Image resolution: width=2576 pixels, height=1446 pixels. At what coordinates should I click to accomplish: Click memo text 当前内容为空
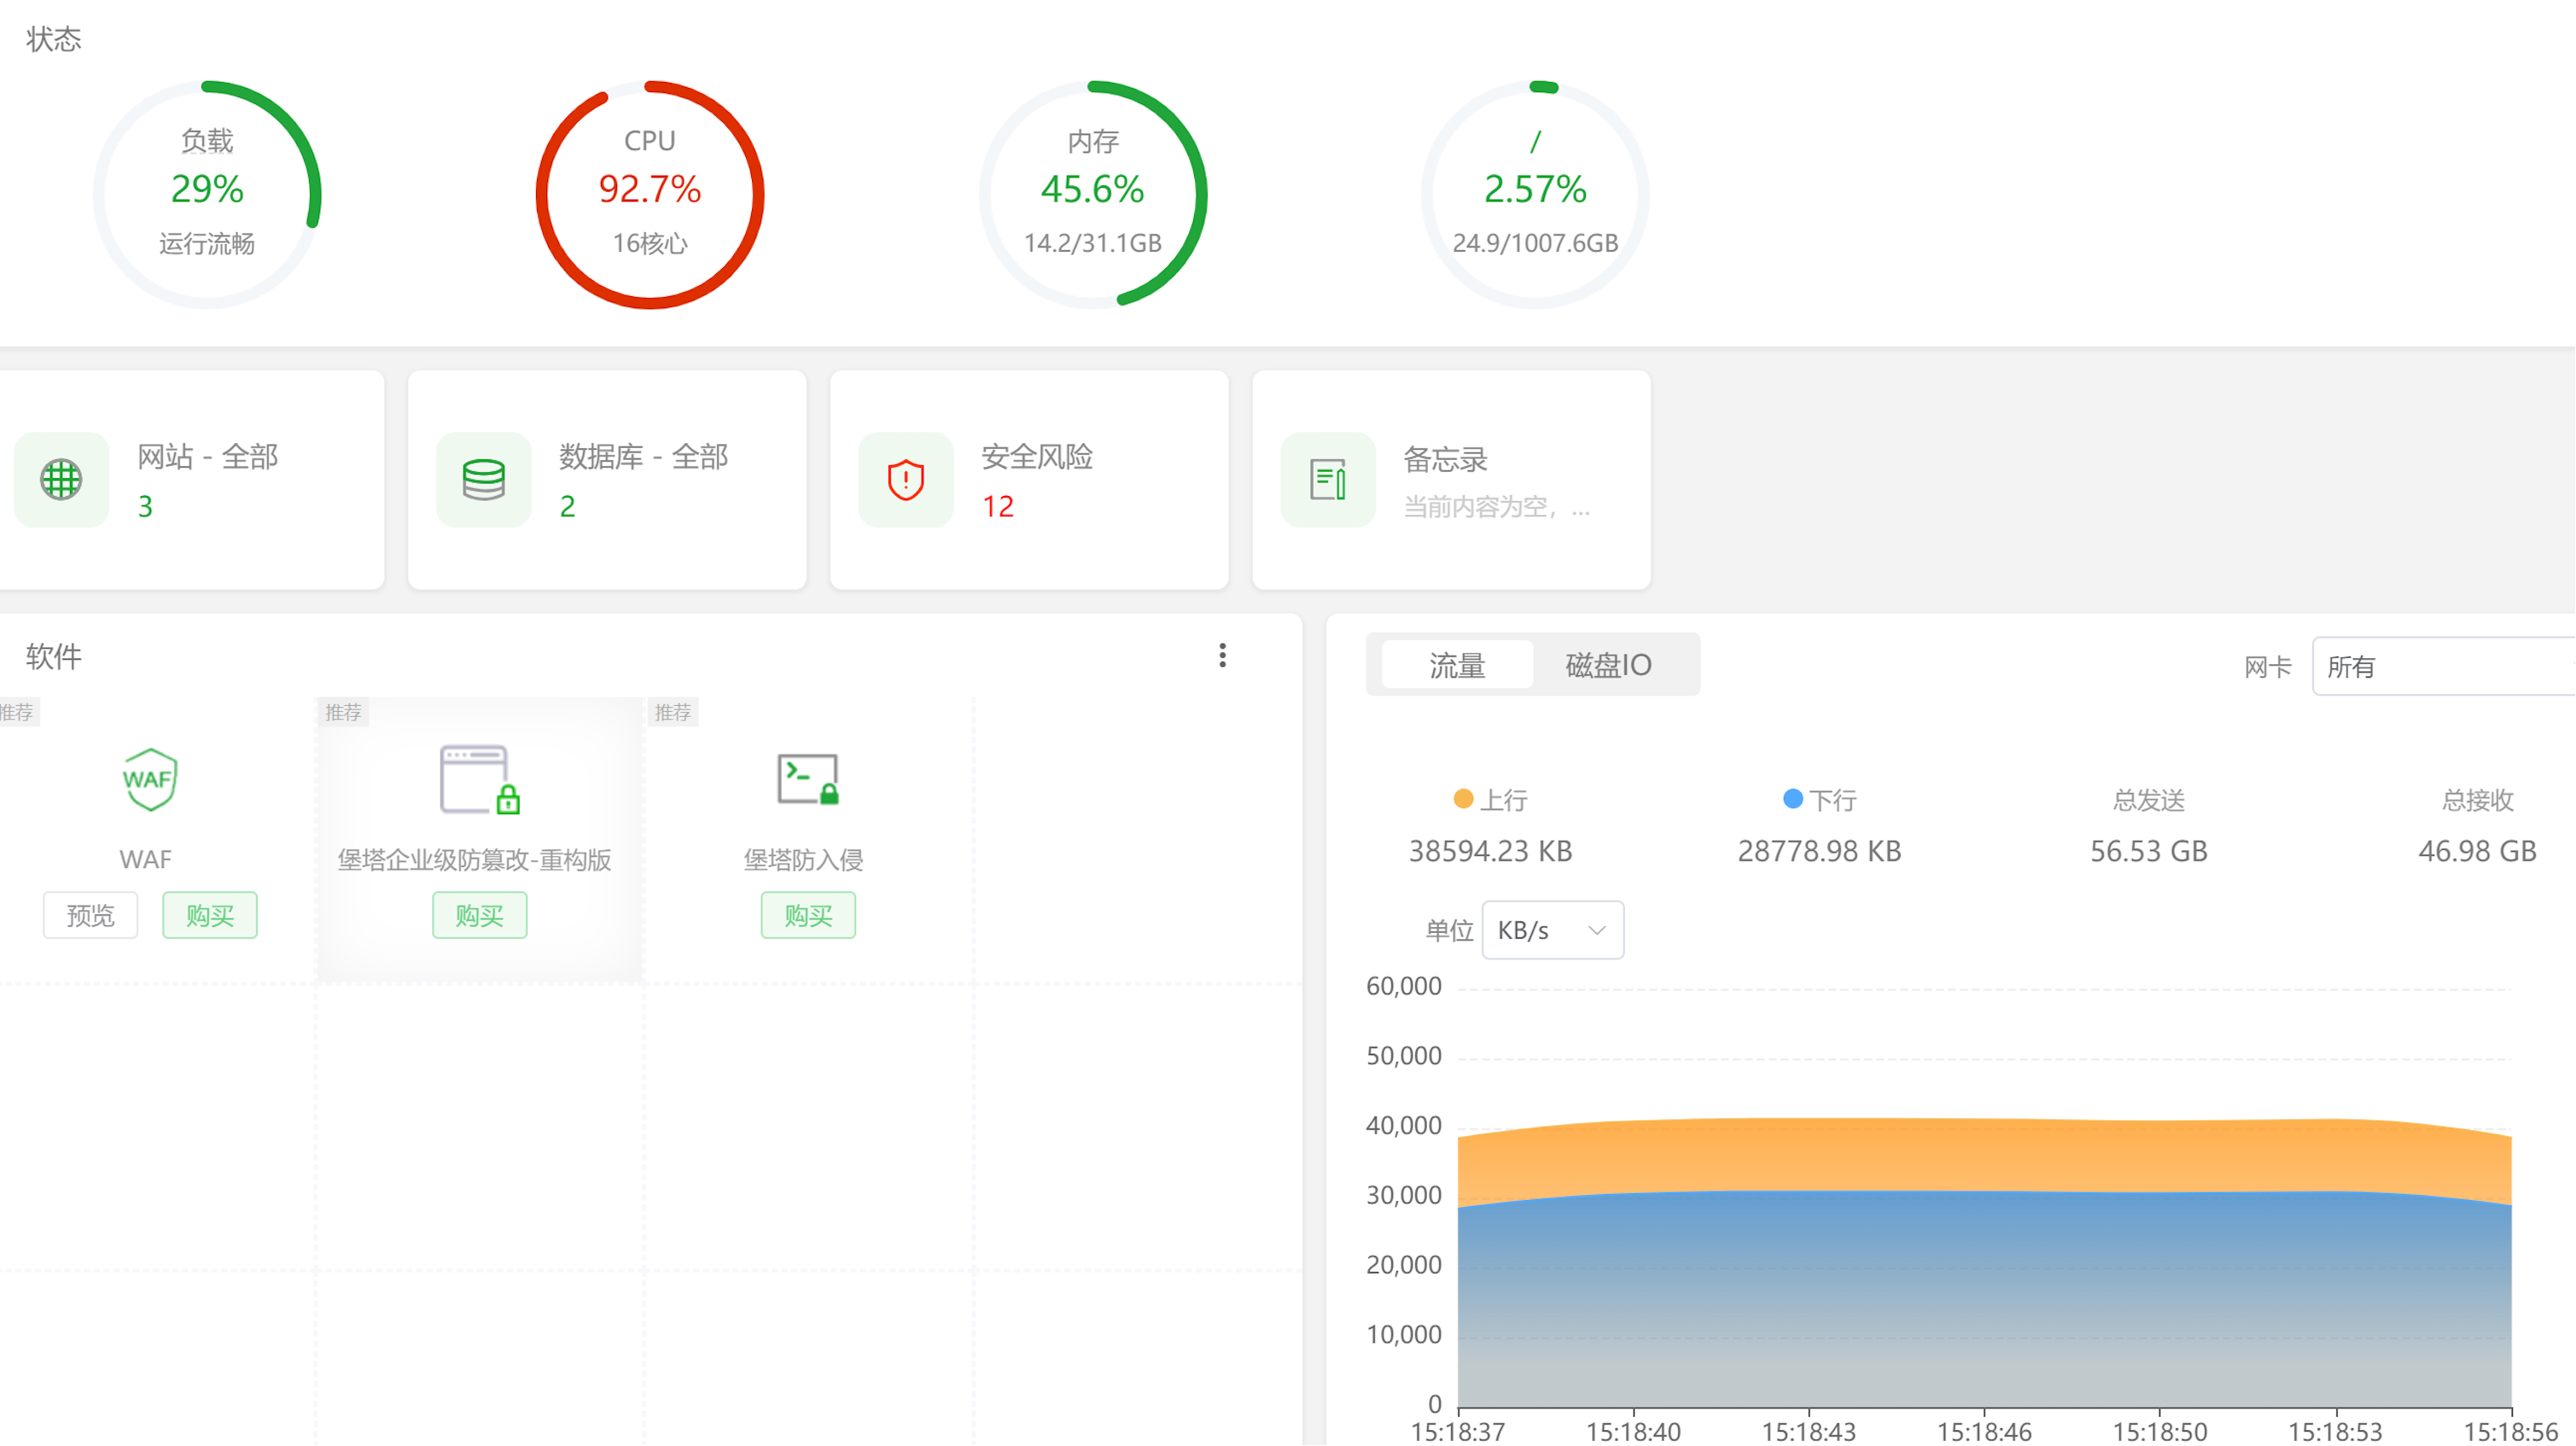tap(1497, 507)
